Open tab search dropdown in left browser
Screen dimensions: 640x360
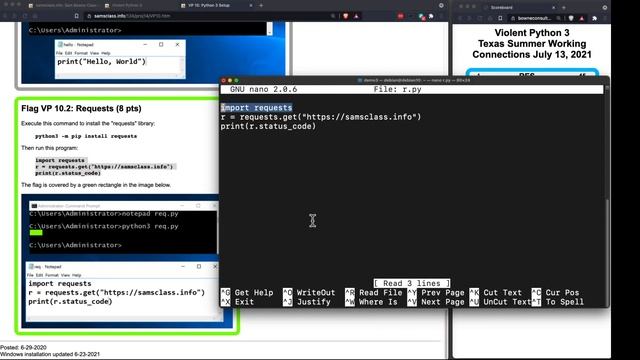pos(441,6)
